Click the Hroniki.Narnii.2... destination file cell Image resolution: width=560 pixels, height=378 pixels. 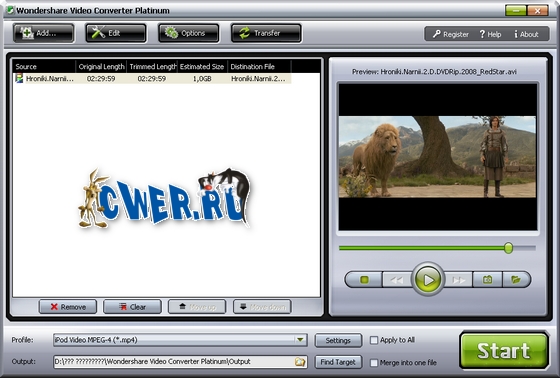click(259, 79)
